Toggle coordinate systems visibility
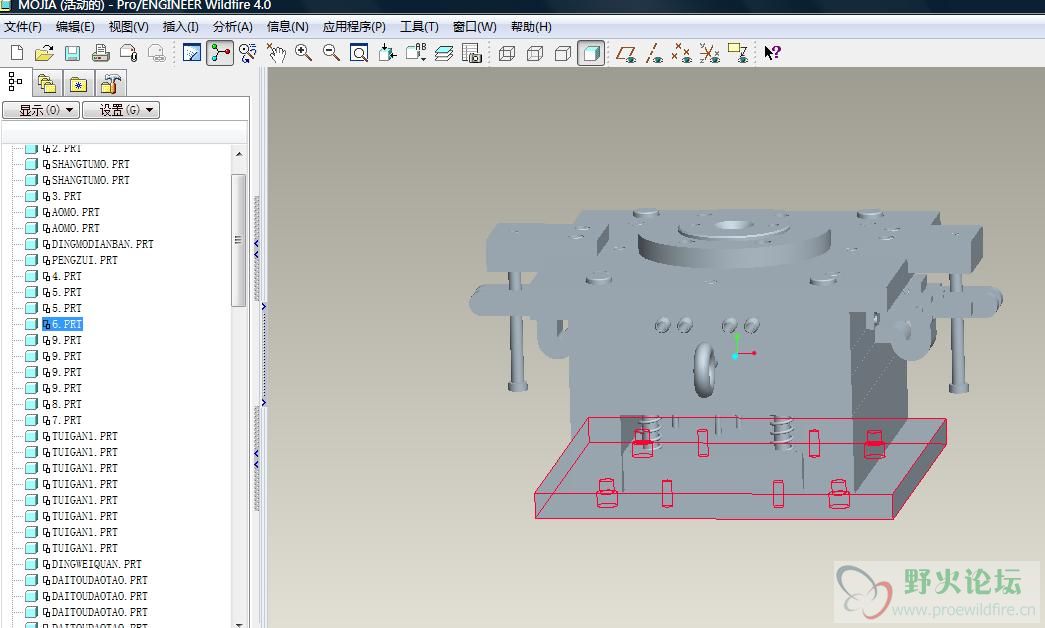The width and height of the screenshot is (1045, 628). click(x=710, y=53)
